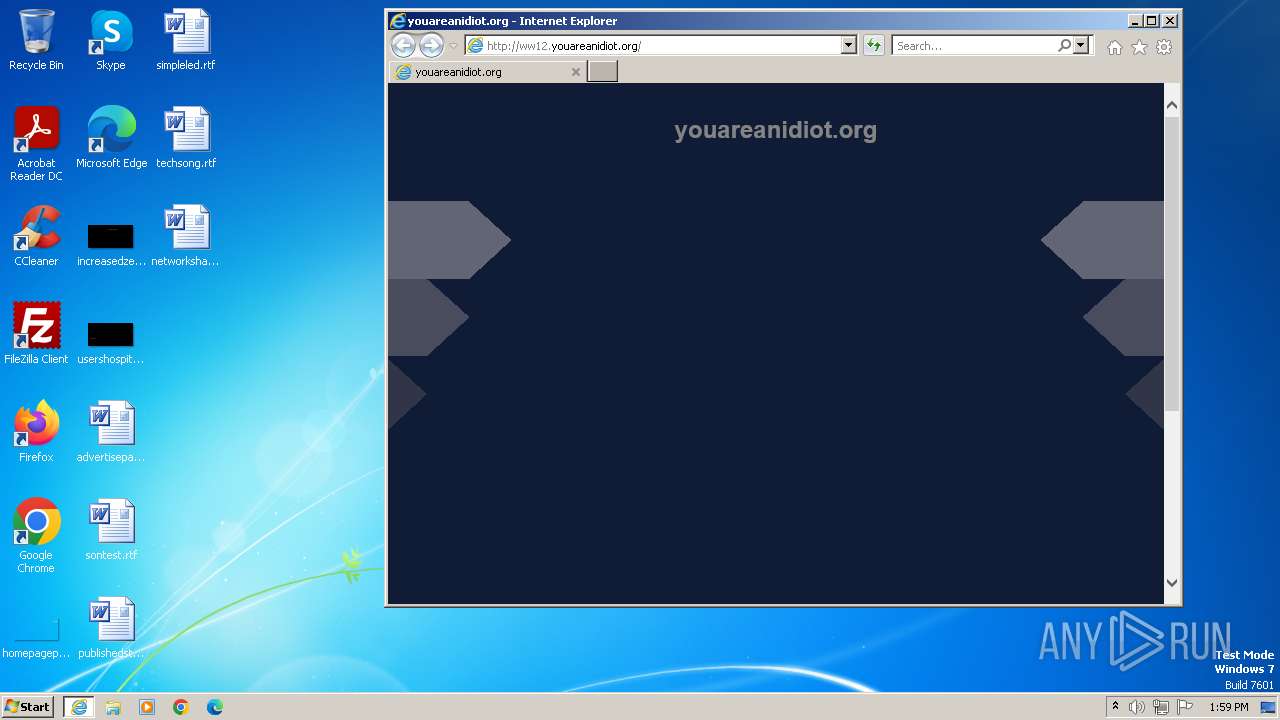Open Windows Explorer from the taskbar
Viewport: 1280px width, 720px height.
113,707
